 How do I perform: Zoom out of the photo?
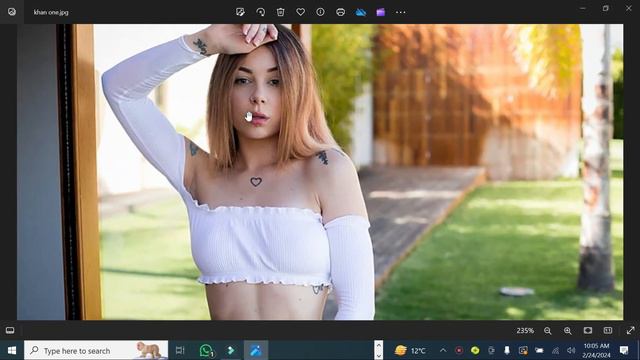548,331
